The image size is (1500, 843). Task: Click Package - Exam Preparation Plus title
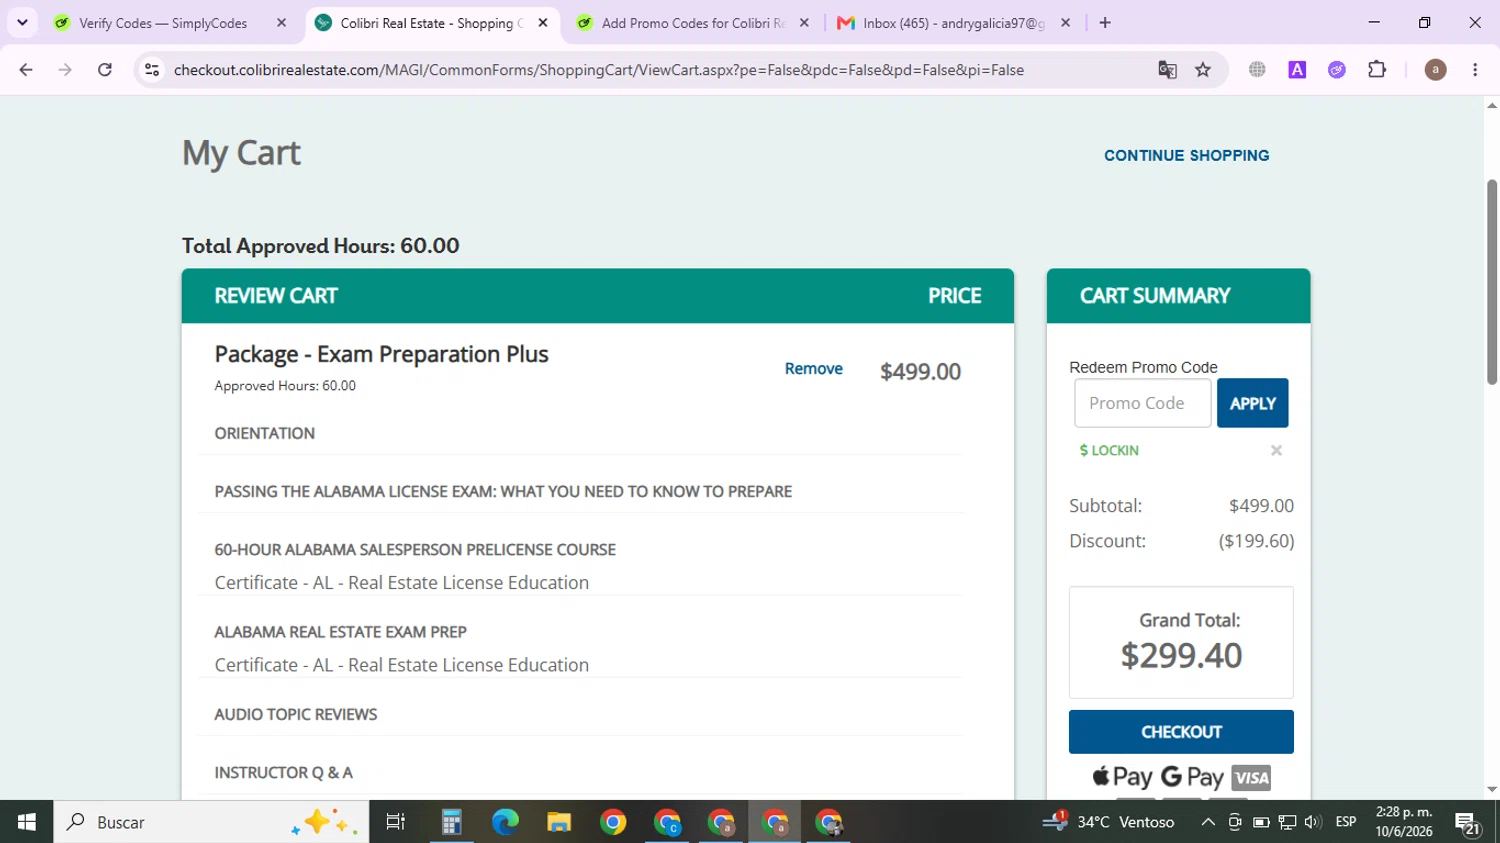pos(381,354)
